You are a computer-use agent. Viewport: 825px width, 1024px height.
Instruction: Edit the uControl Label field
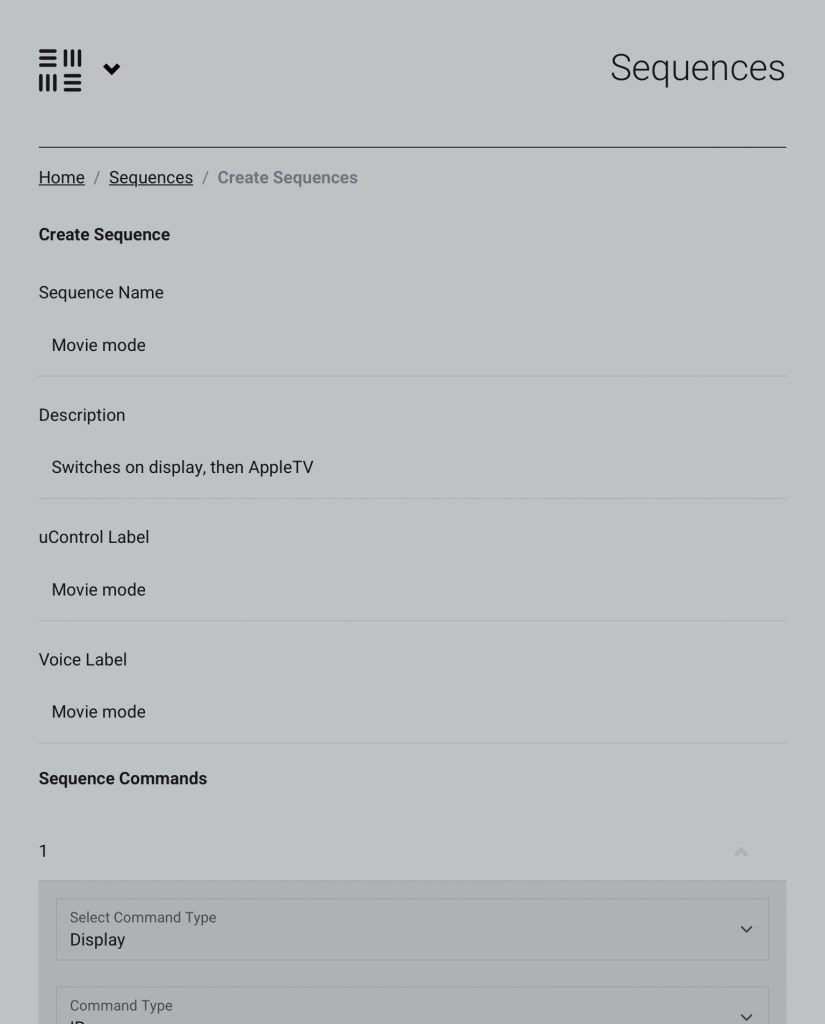pos(412,590)
